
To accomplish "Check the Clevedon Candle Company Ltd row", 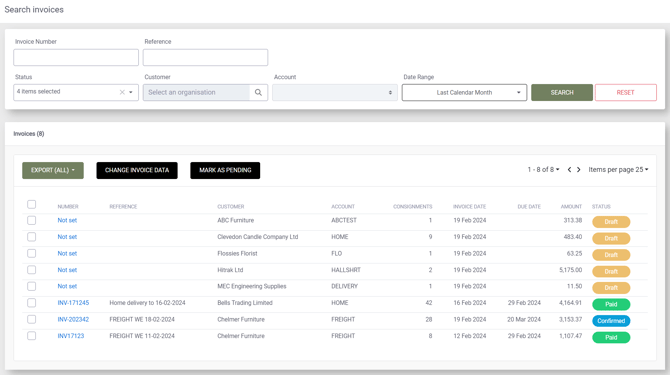I will pyautogui.click(x=32, y=237).
